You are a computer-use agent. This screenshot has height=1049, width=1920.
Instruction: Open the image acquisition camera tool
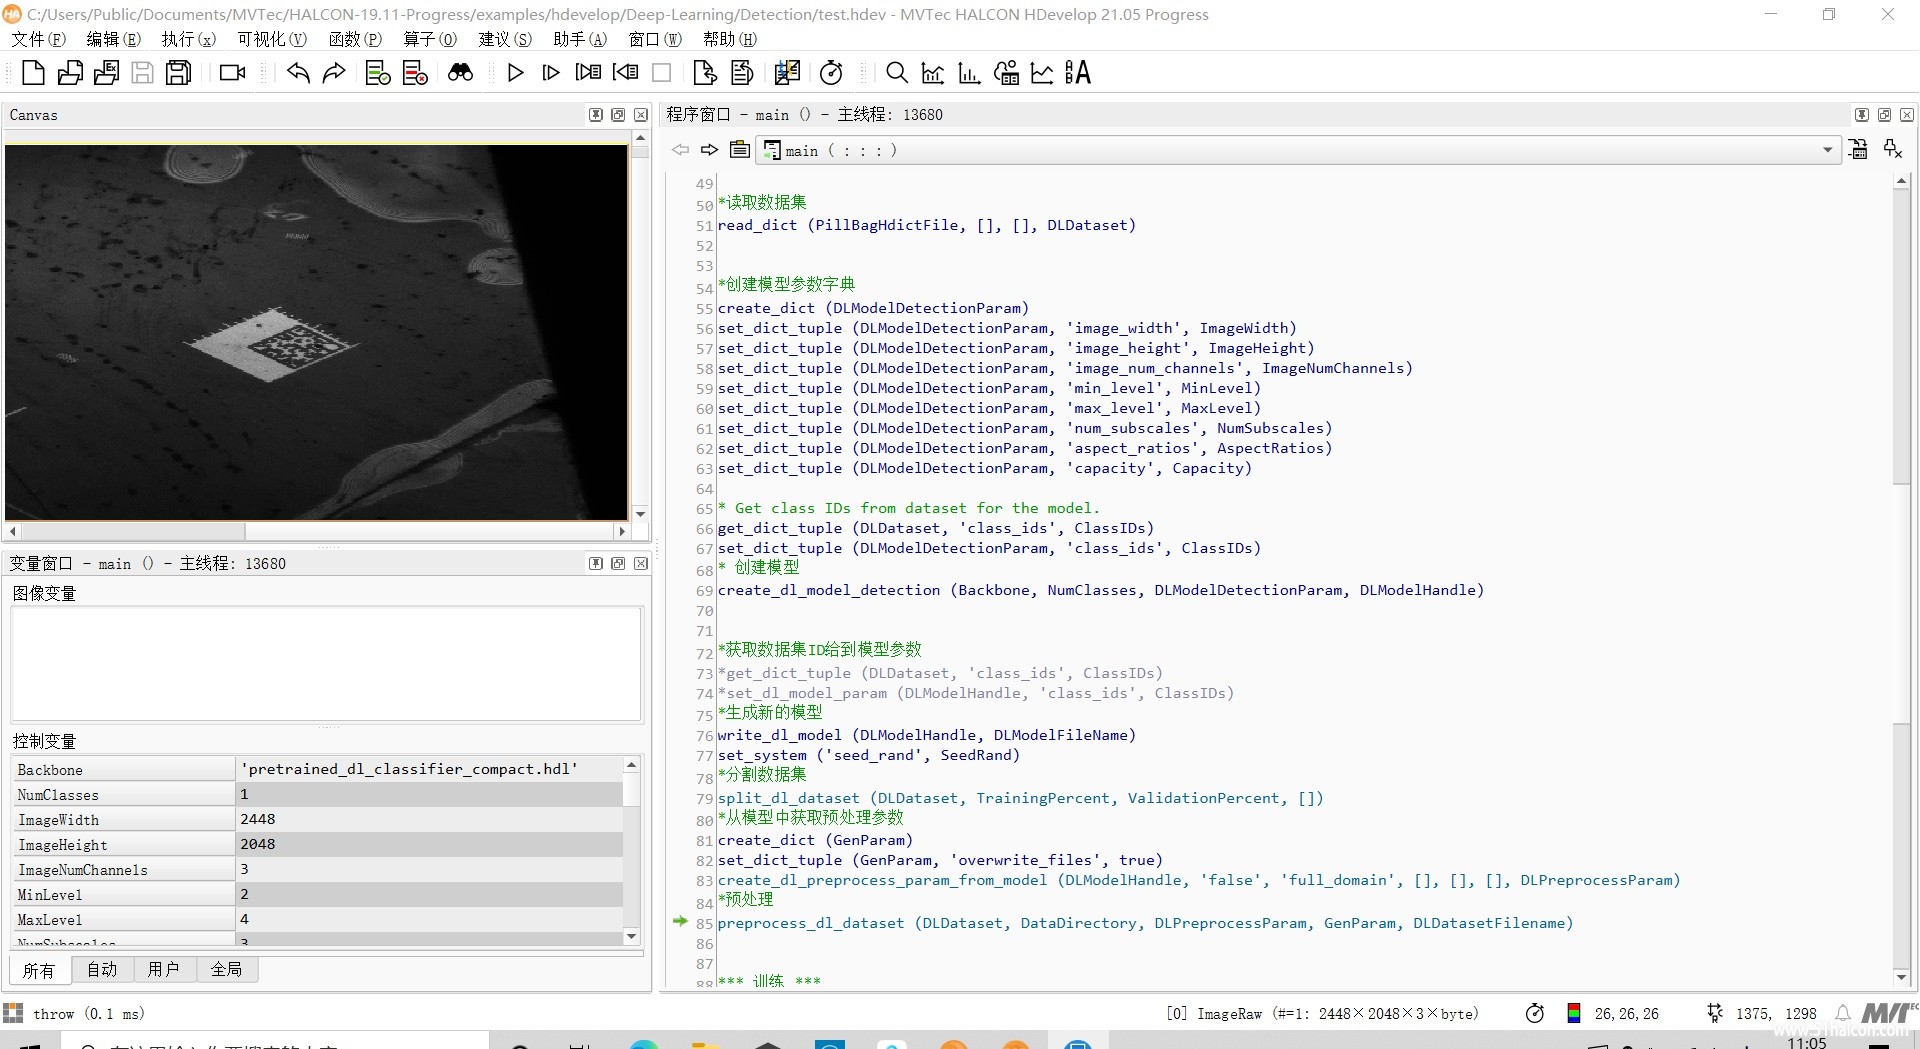point(233,73)
